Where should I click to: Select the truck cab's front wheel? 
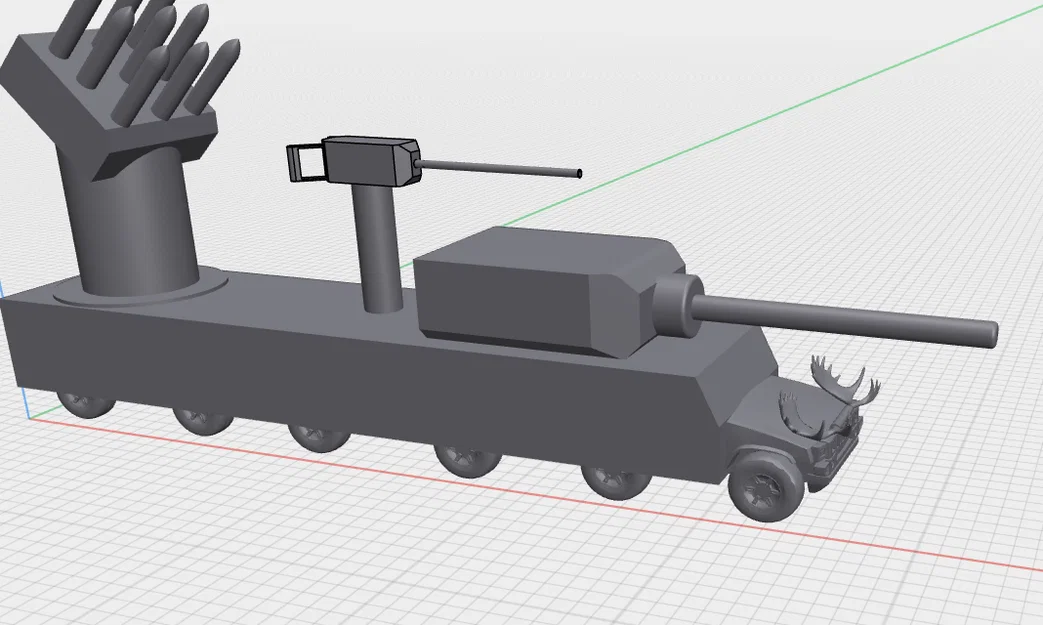click(x=765, y=485)
